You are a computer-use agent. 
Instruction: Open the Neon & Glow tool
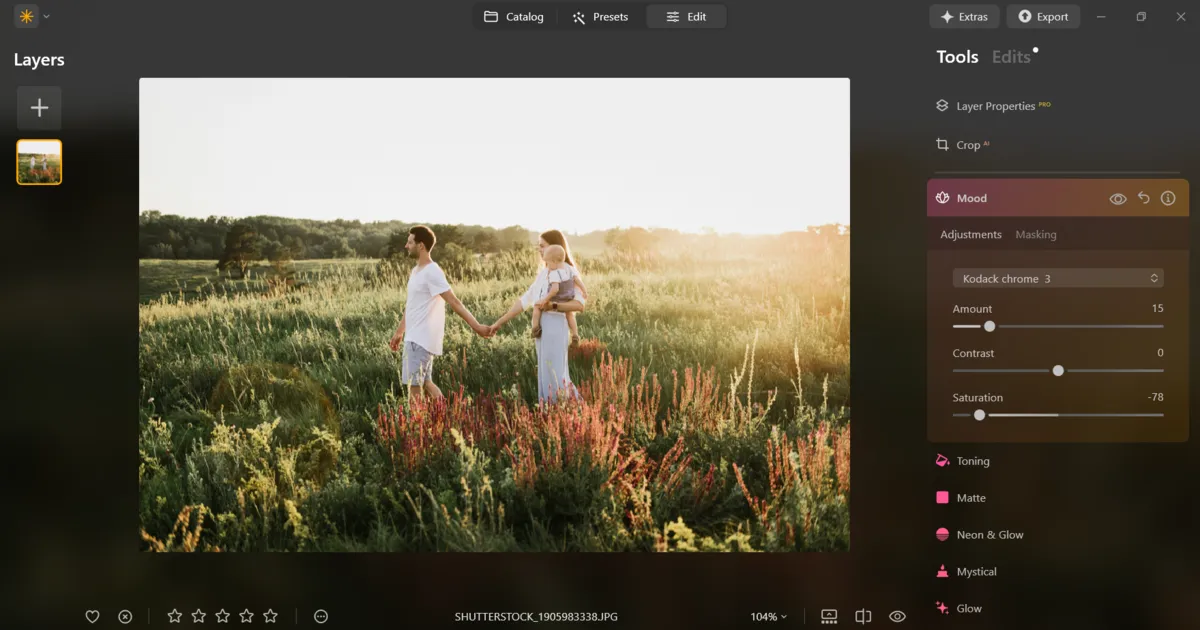click(989, 535)
